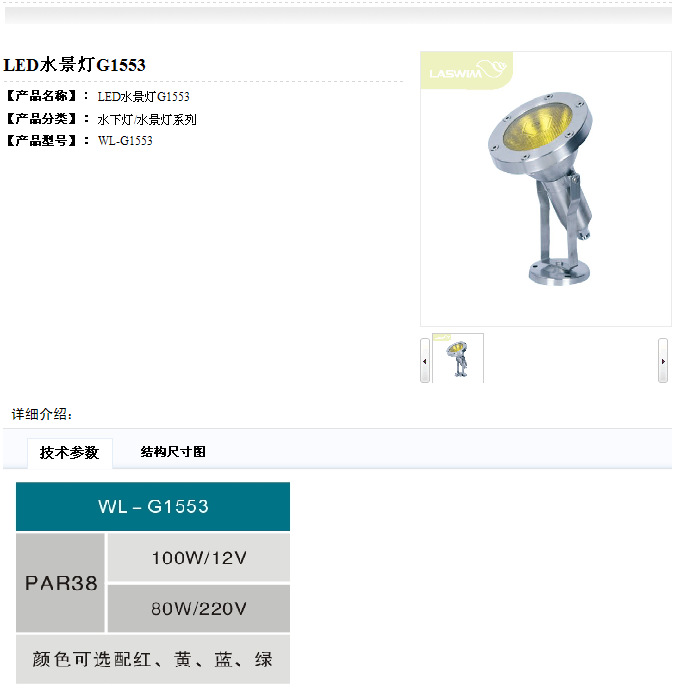The width and height of the screenshot is (683, 688).
Task: Click the WL – G1553 table header
Action: pos(153,506)
